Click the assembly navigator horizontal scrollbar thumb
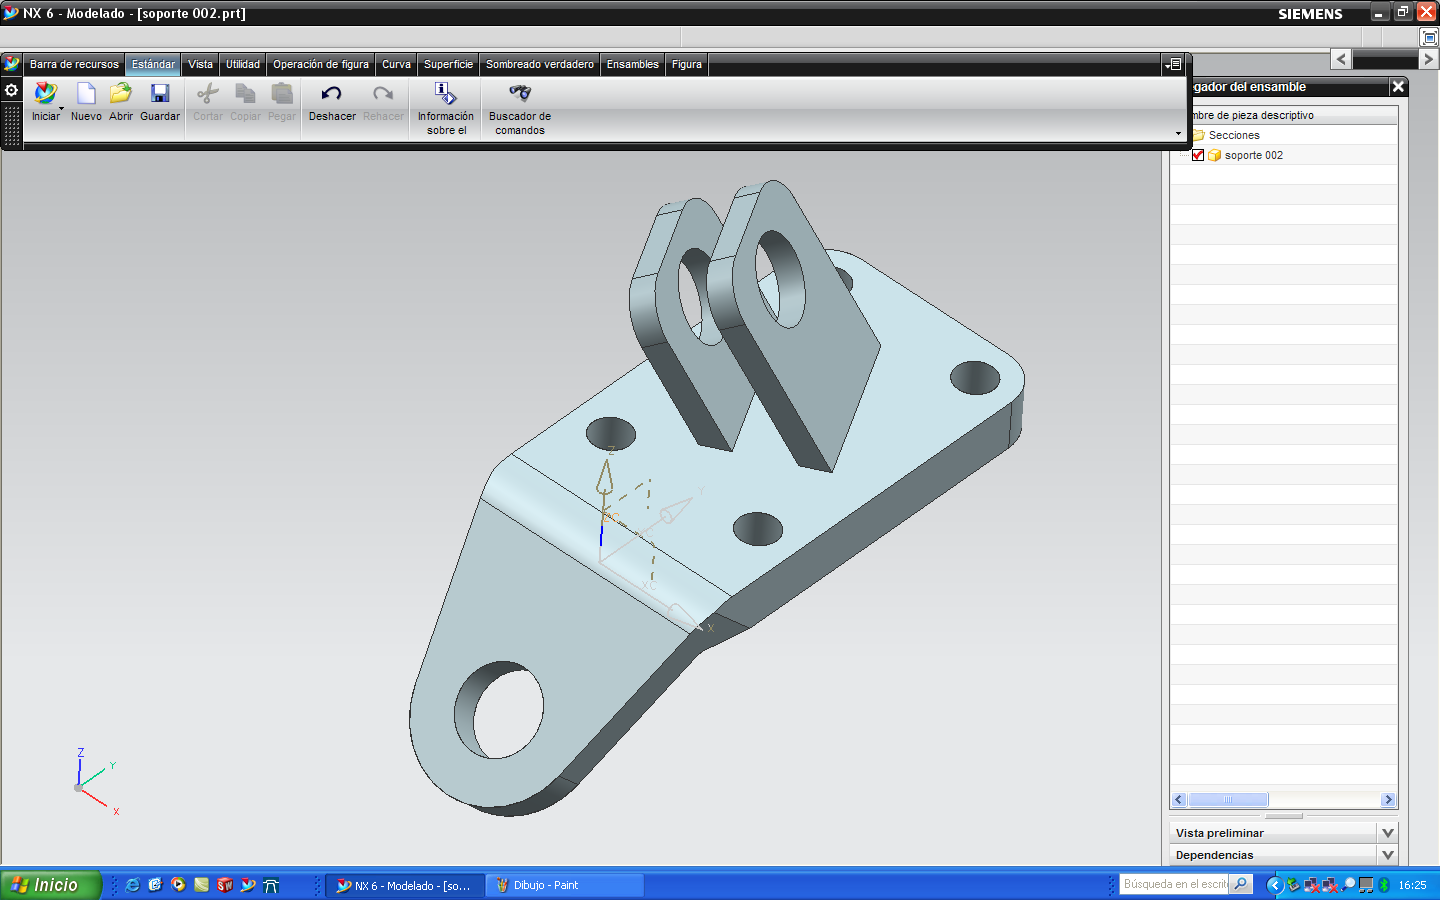The height and width of the screenshot is (900, 1440). (x=1228, y=799)
